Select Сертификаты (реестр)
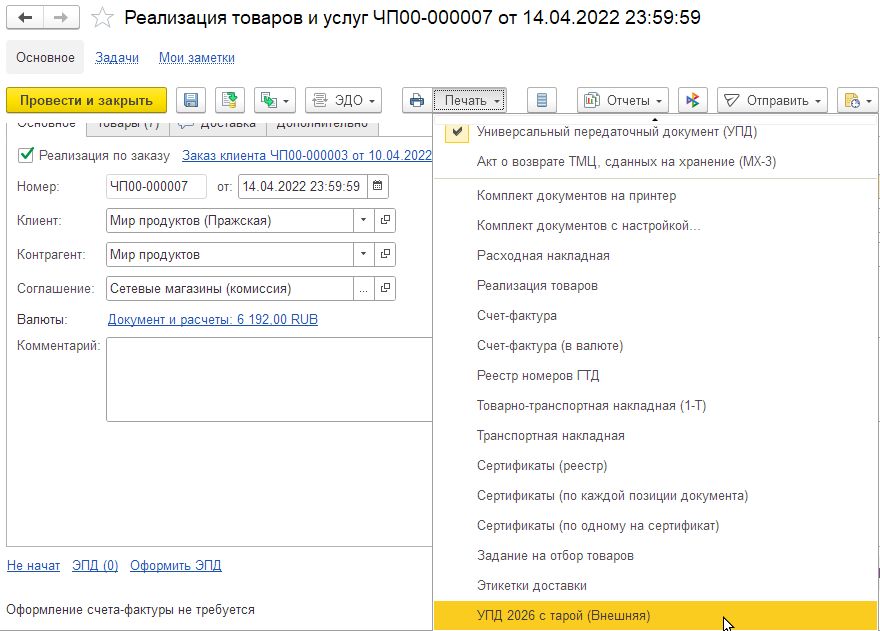 655,466
